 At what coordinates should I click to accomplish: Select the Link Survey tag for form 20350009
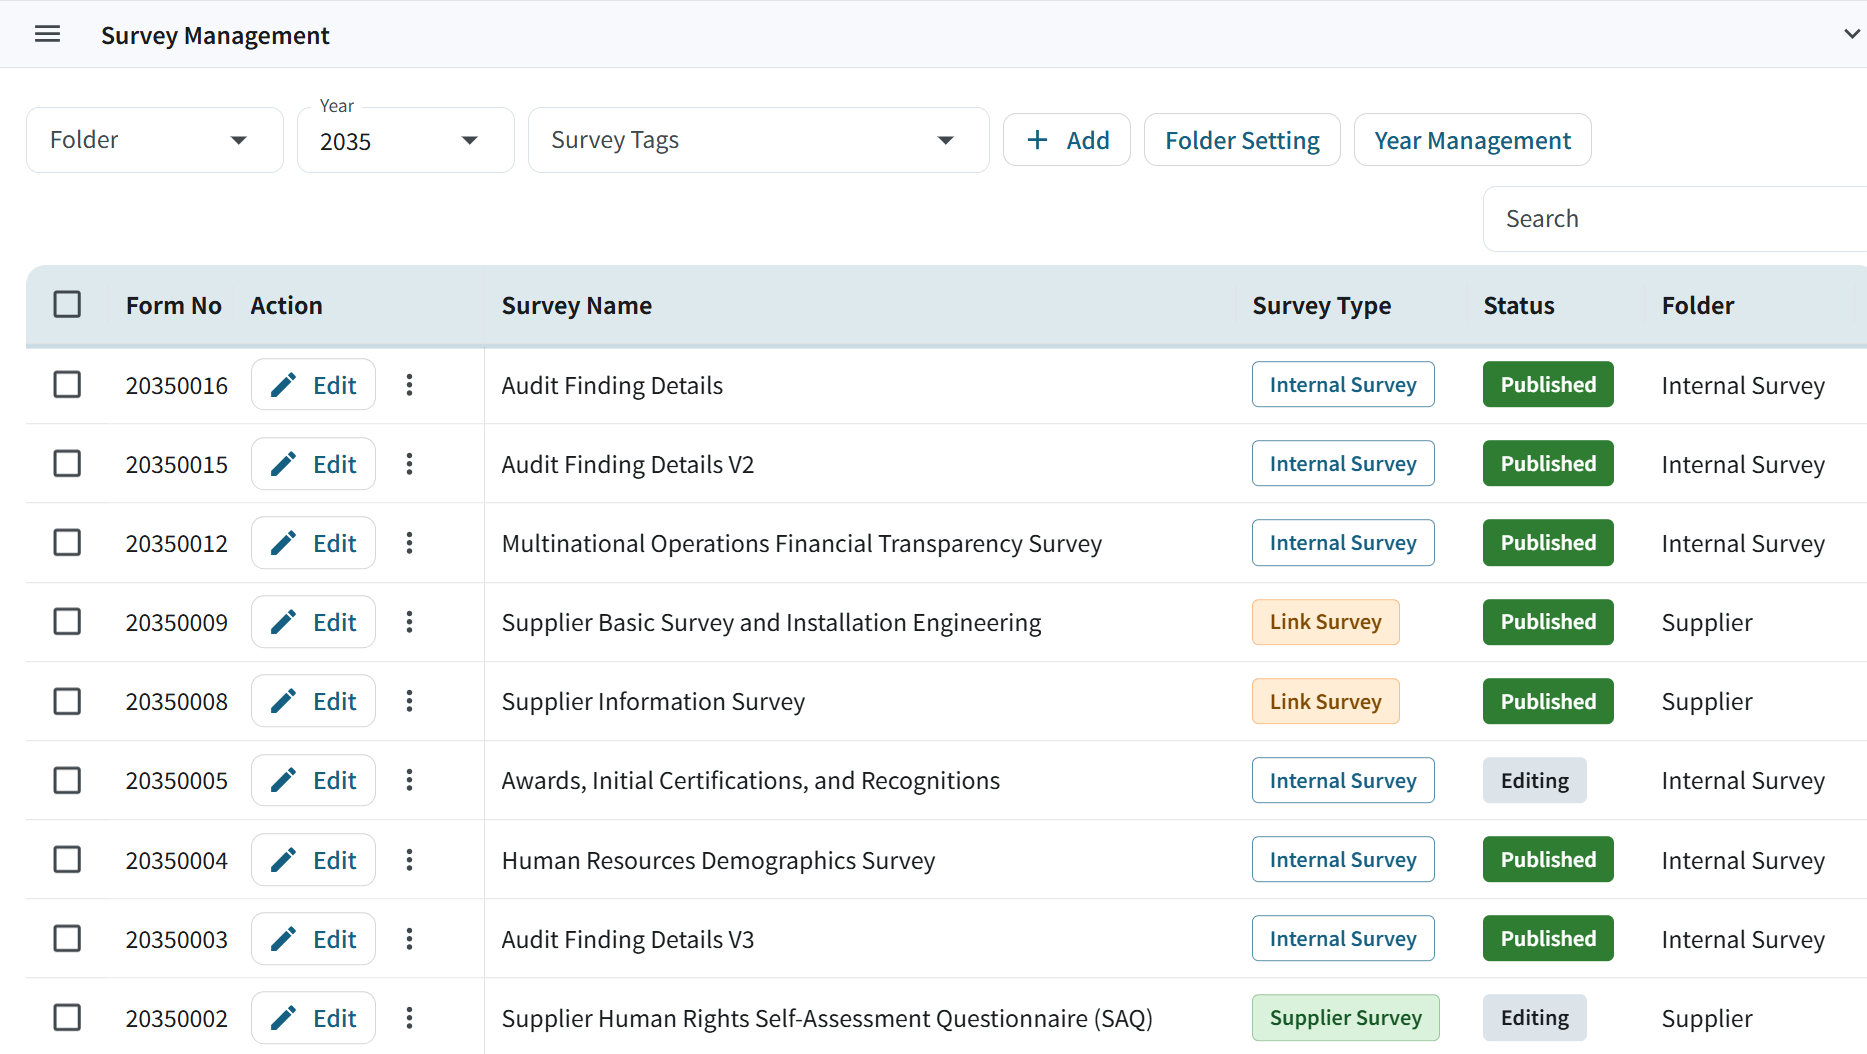pos(1325,621)
